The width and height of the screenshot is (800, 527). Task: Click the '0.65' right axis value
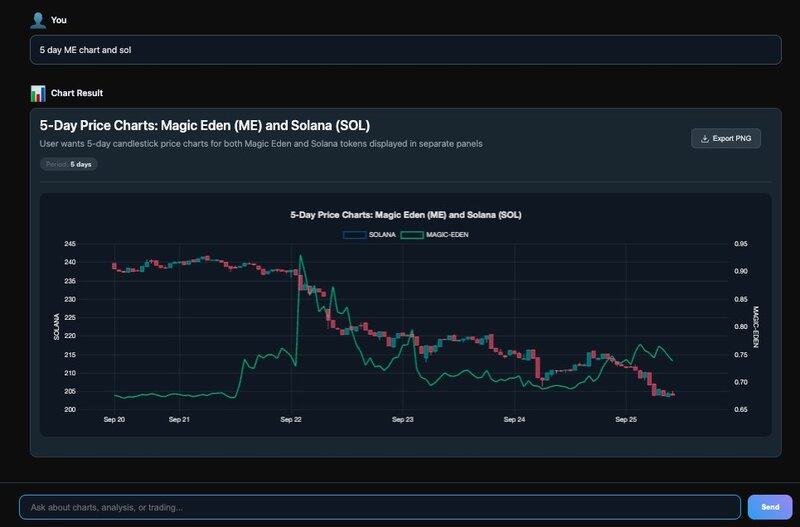[x=741, y=409]
